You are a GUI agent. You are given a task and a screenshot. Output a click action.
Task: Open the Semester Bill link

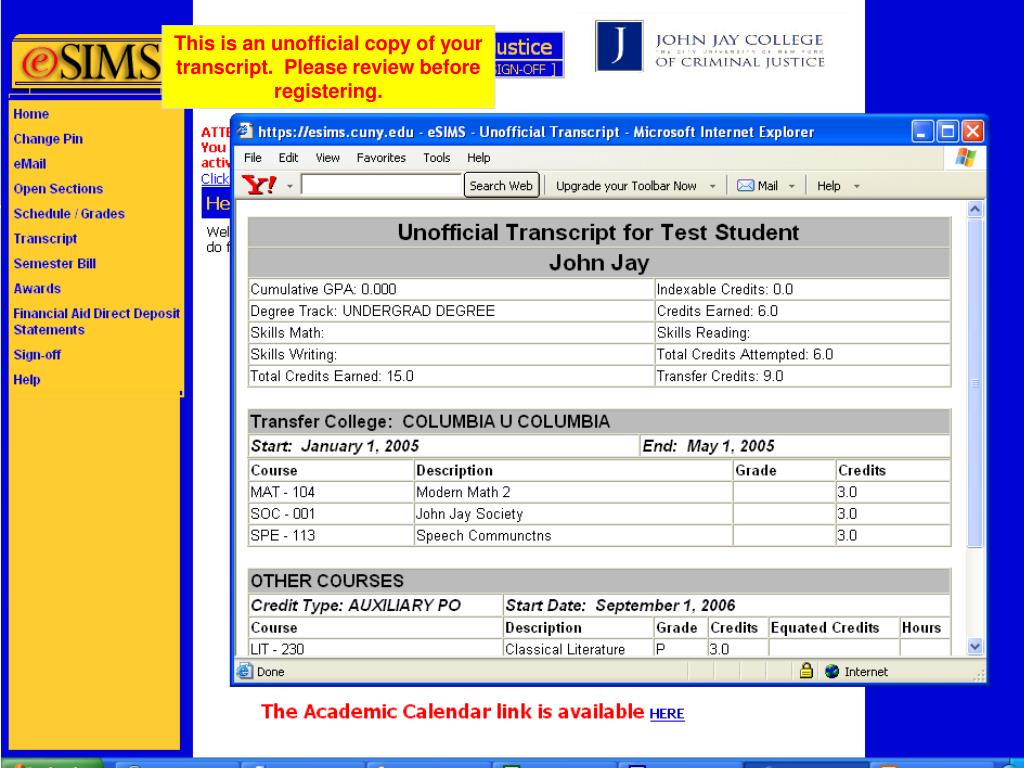54,263
